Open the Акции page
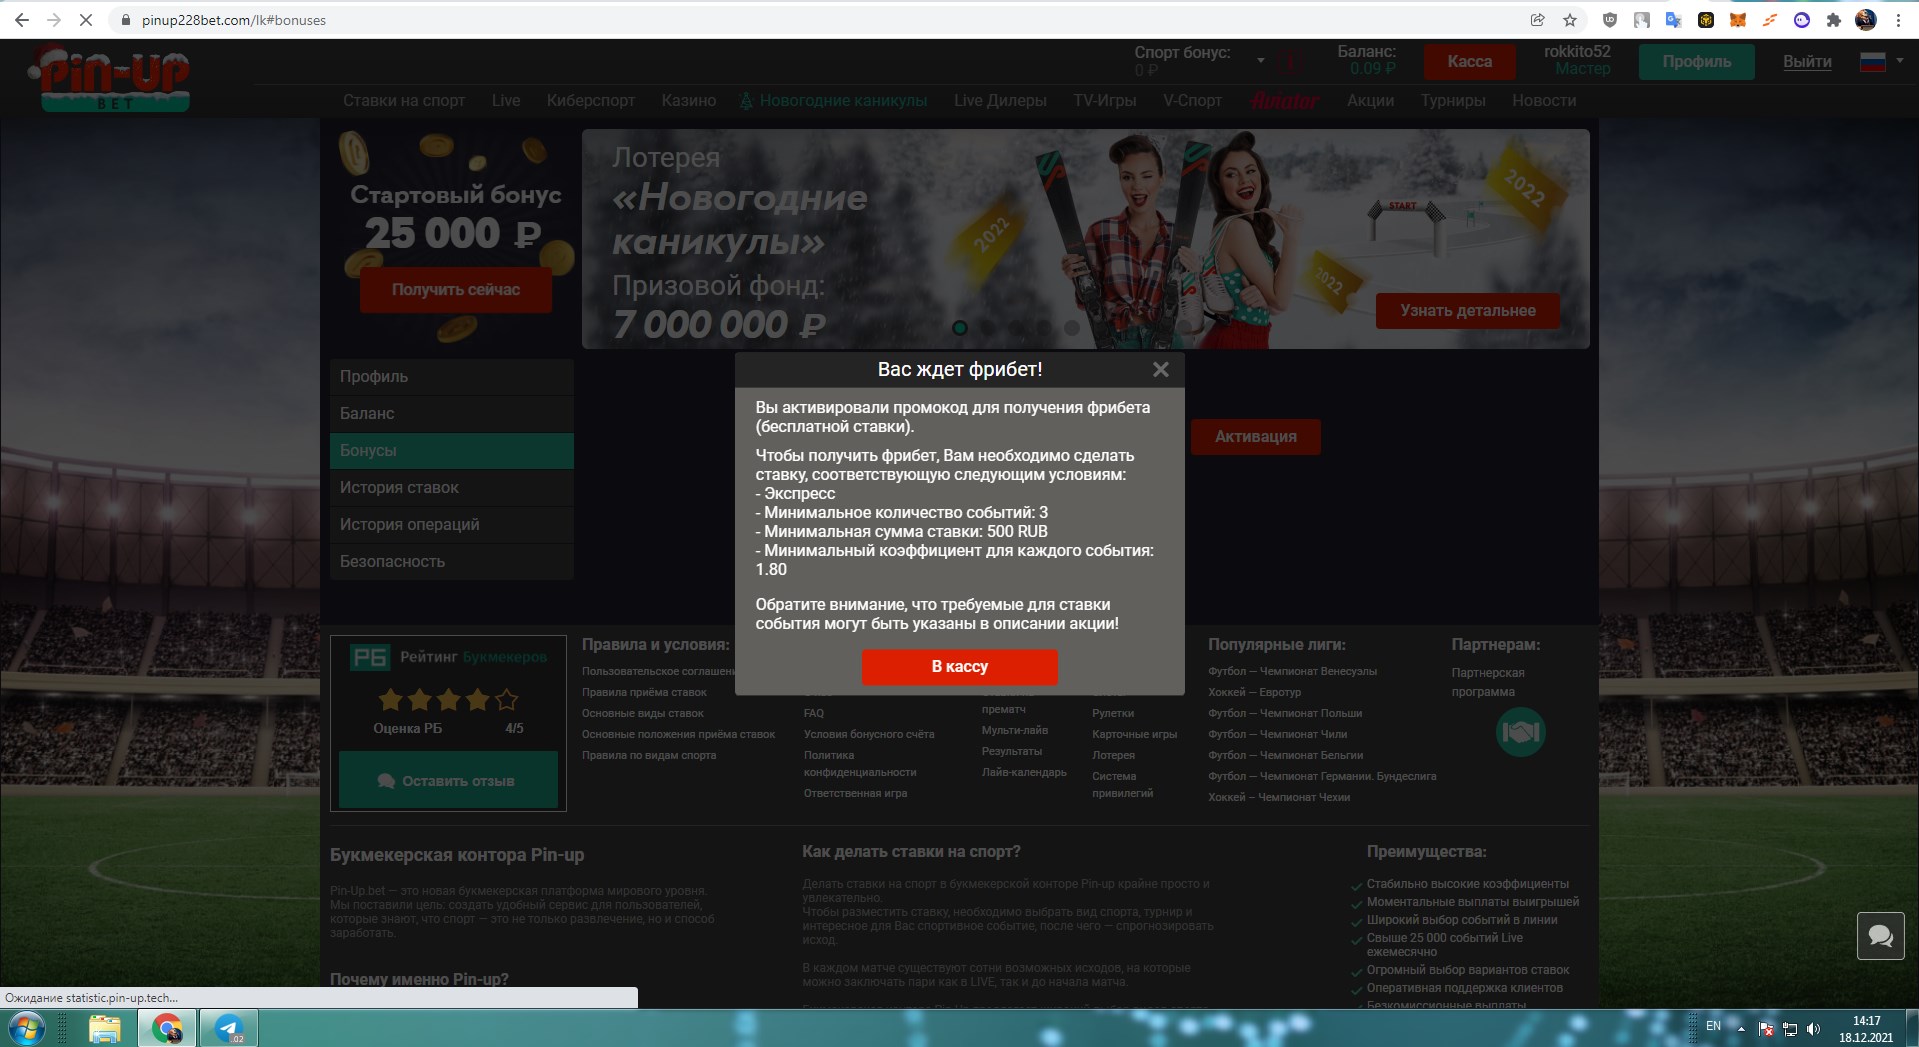 (x=1370, y=101)
